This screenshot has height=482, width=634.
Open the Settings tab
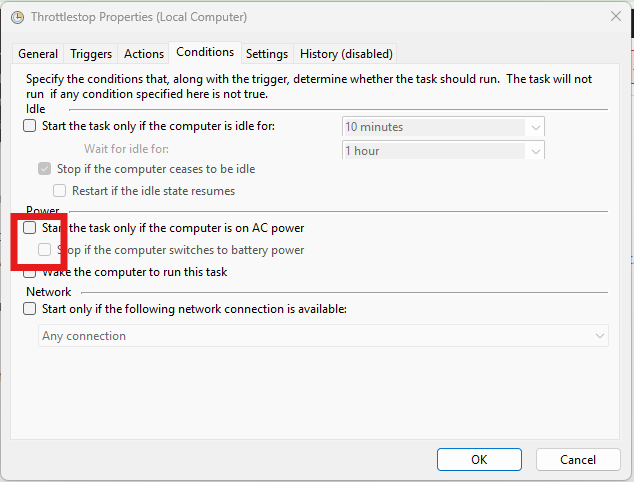(267, 54)
